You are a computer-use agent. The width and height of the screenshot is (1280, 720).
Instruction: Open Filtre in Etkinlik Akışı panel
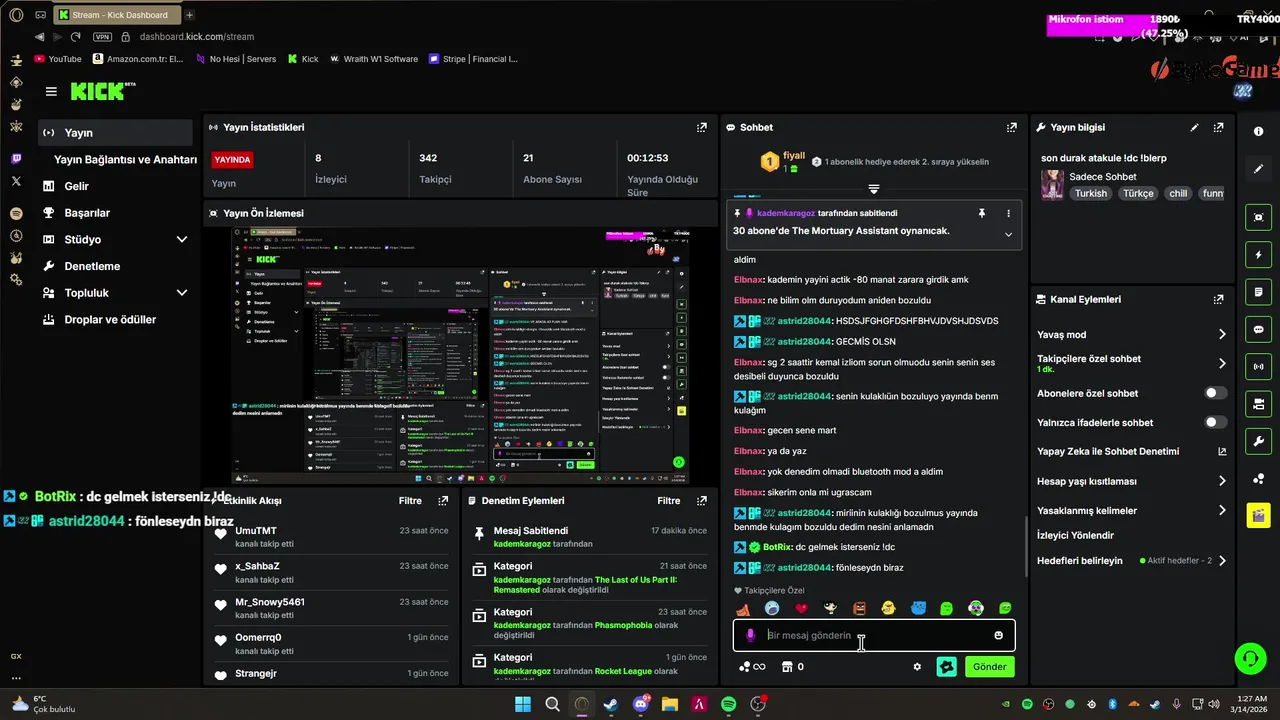(x=410, y=501)
